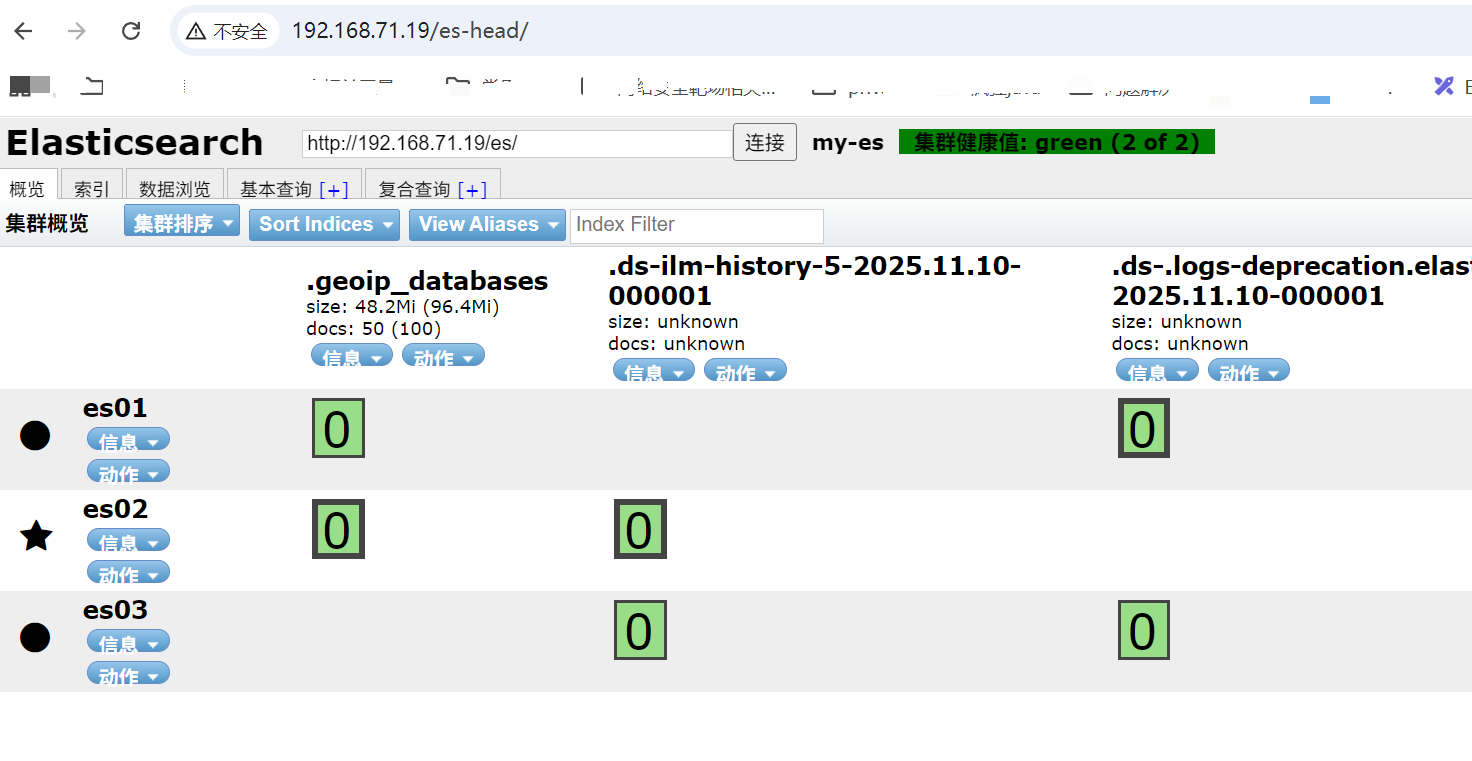Click the 集群概览 label
This screenshot has height=761, width=1472.
[47, 223]
